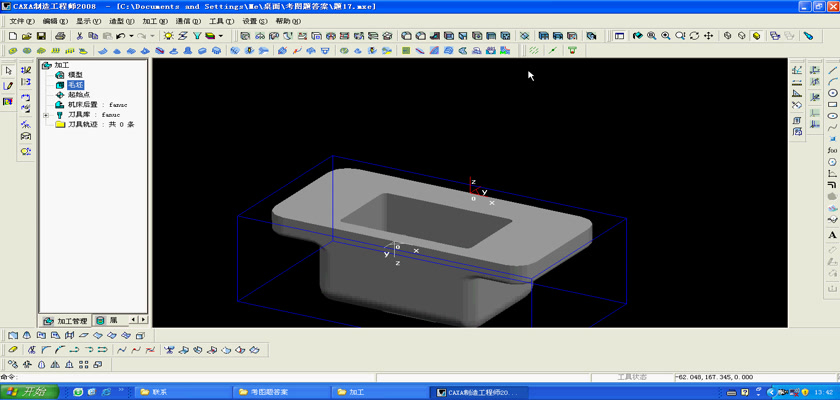
Task: Switch to 联系 taskbar folder
Action: pos(183,392)
